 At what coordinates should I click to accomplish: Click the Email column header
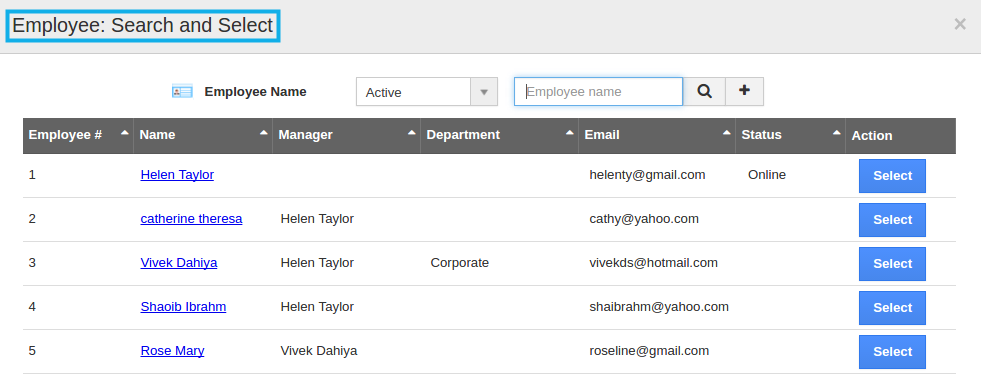pos(657,135)
